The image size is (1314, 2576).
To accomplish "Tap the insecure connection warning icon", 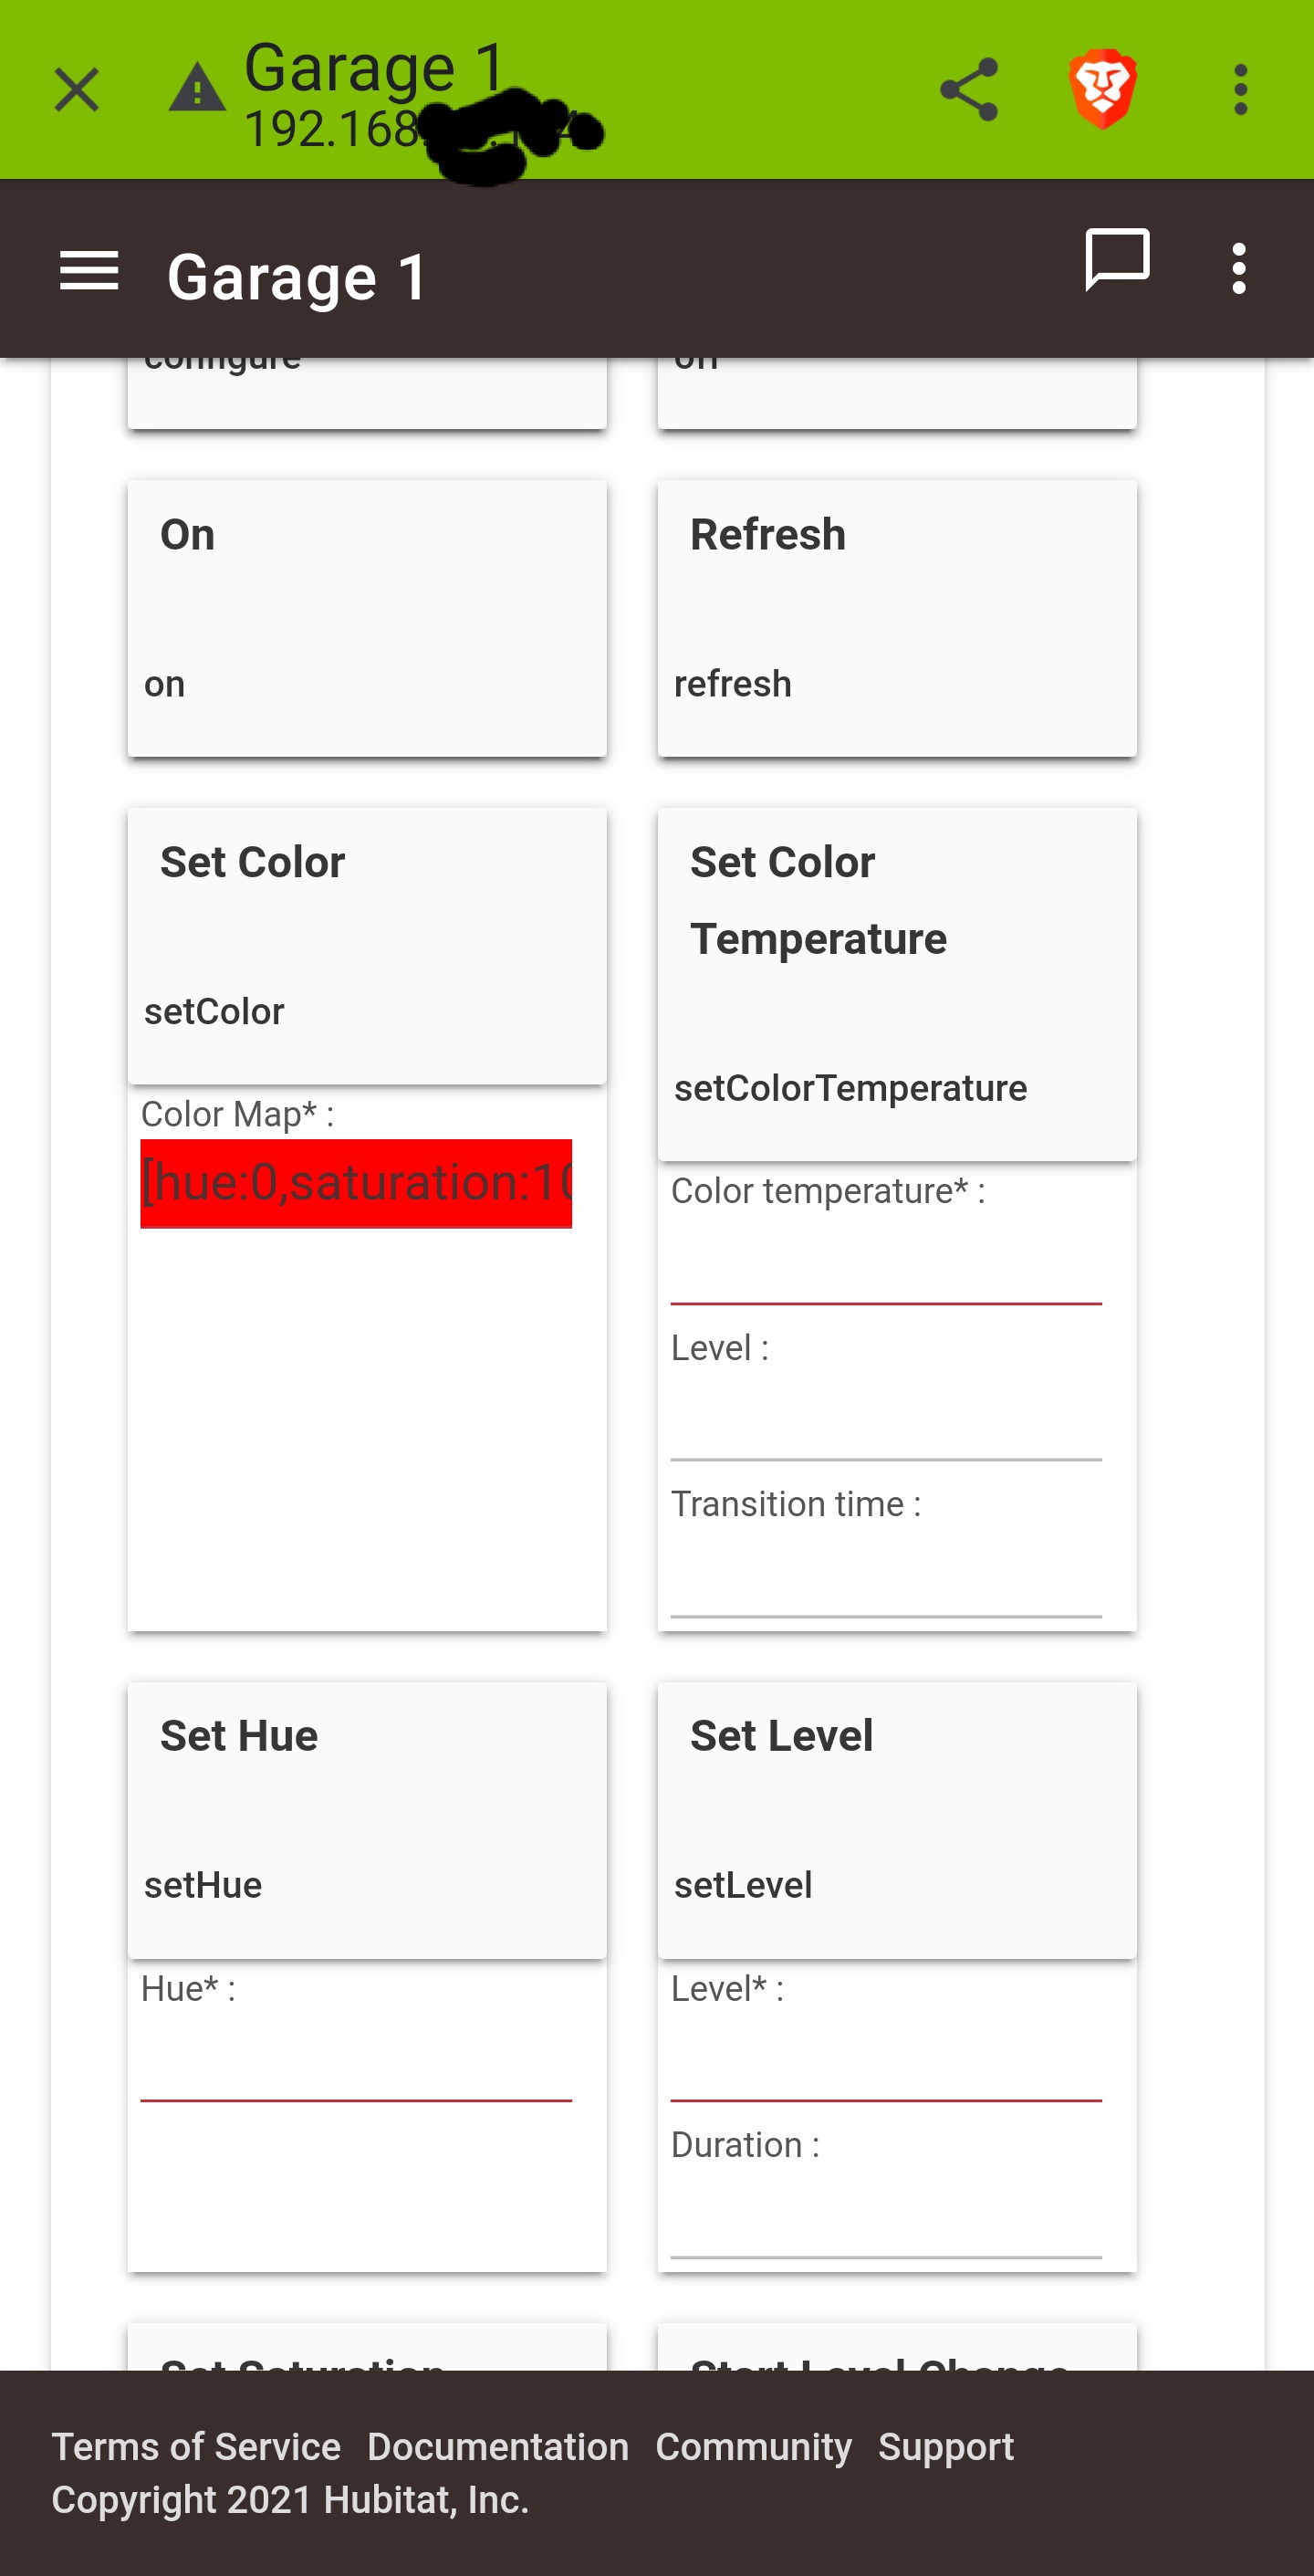I will 197,87.
